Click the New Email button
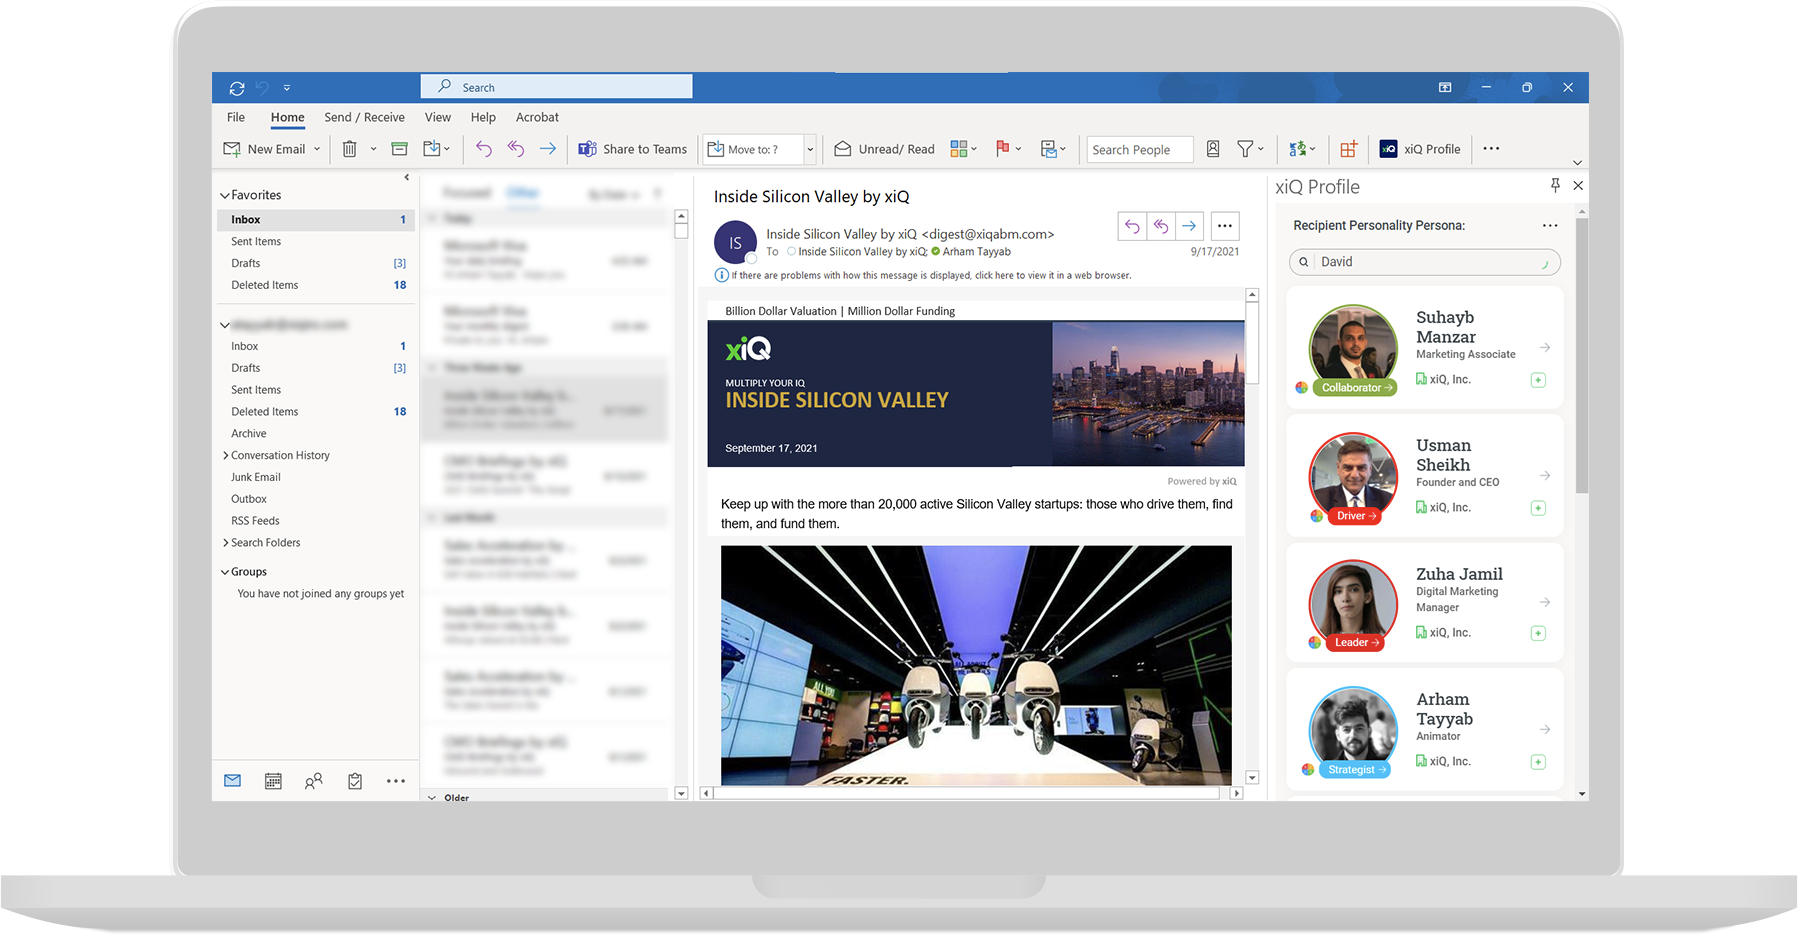This screenshot has height=935, width=1798. tap(265, 149)
